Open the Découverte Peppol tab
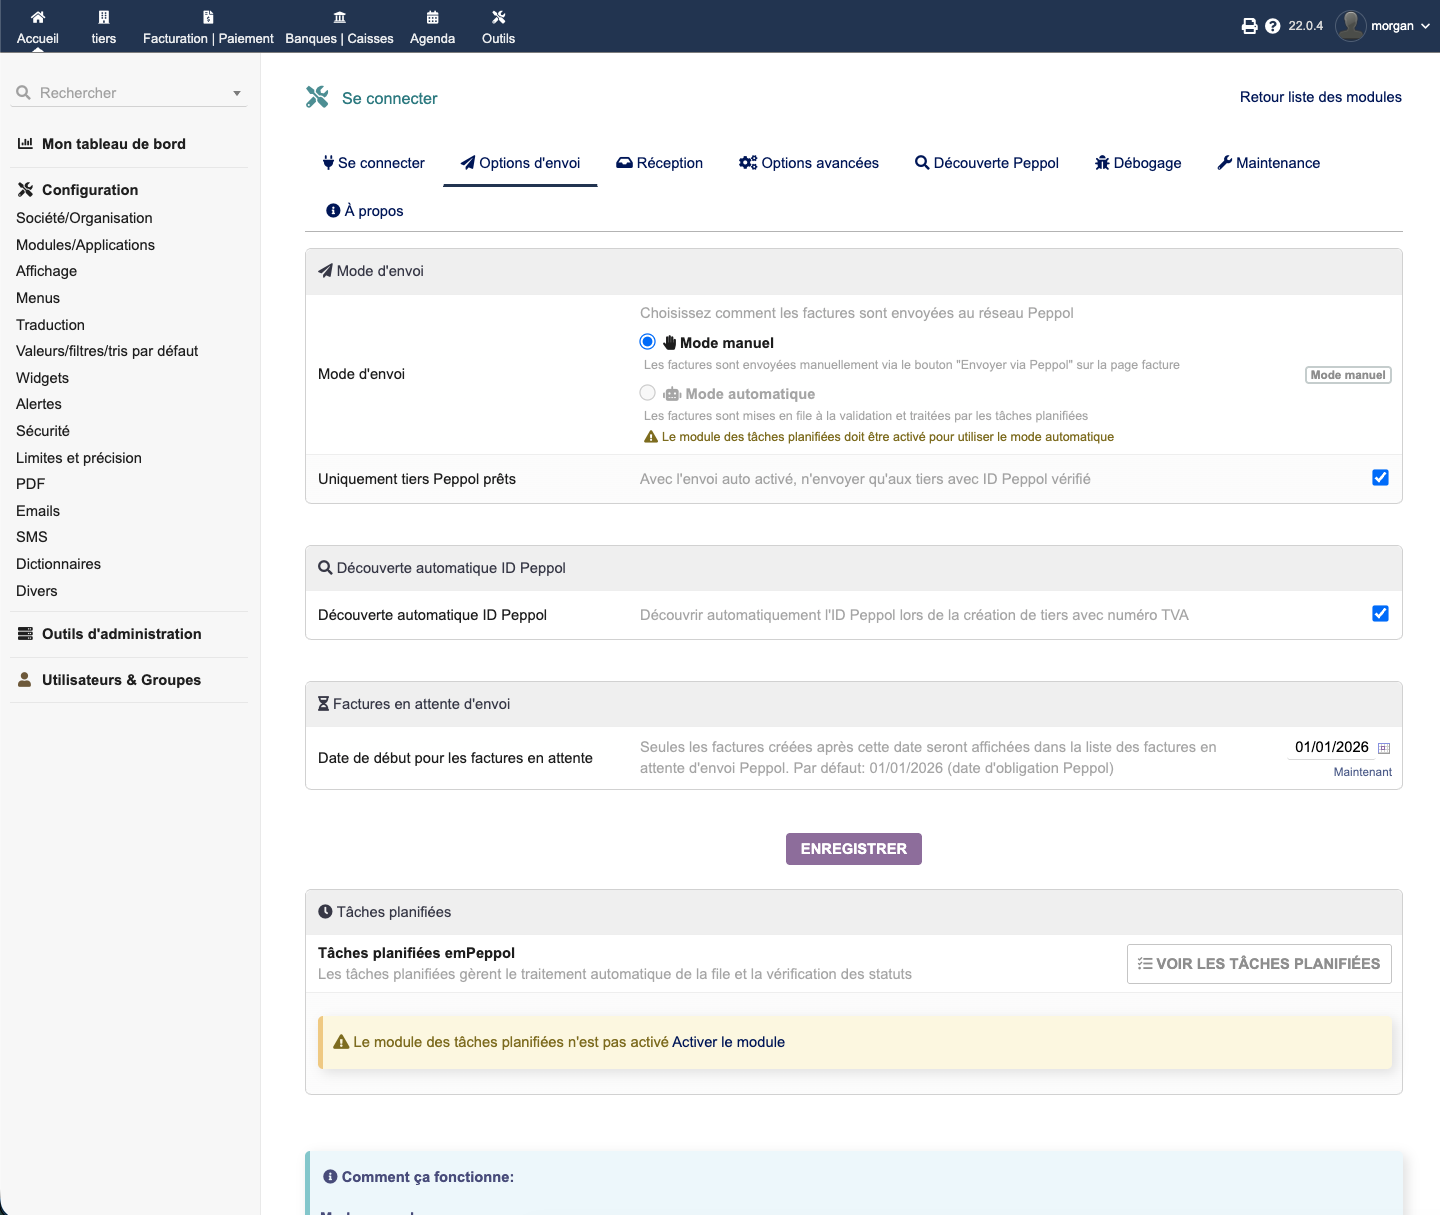 [x=986, y=163]
